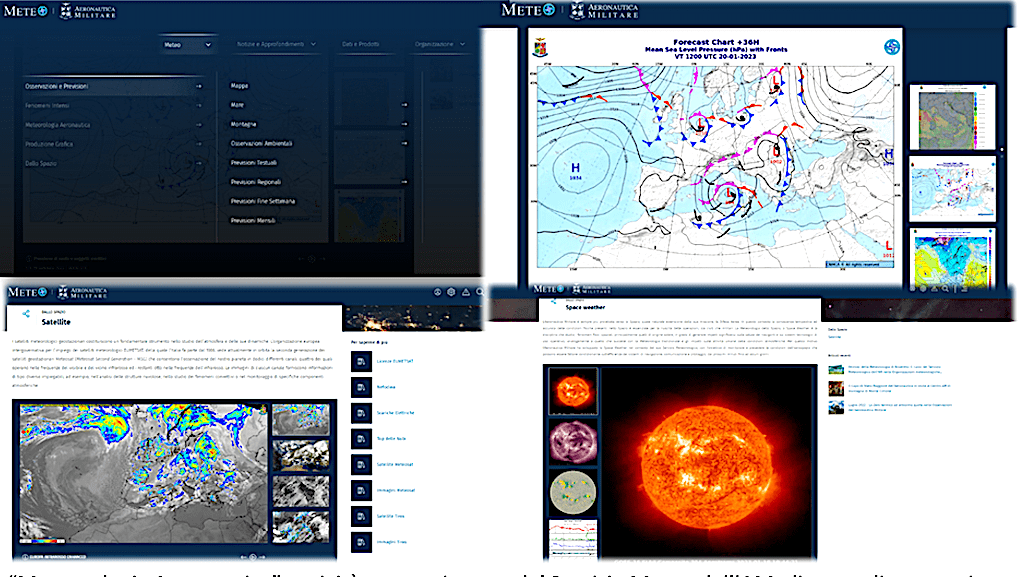Open Previsioni Testuali submenu item
The width and height of the screenshot is (1024, 577).
click(253, 163)
